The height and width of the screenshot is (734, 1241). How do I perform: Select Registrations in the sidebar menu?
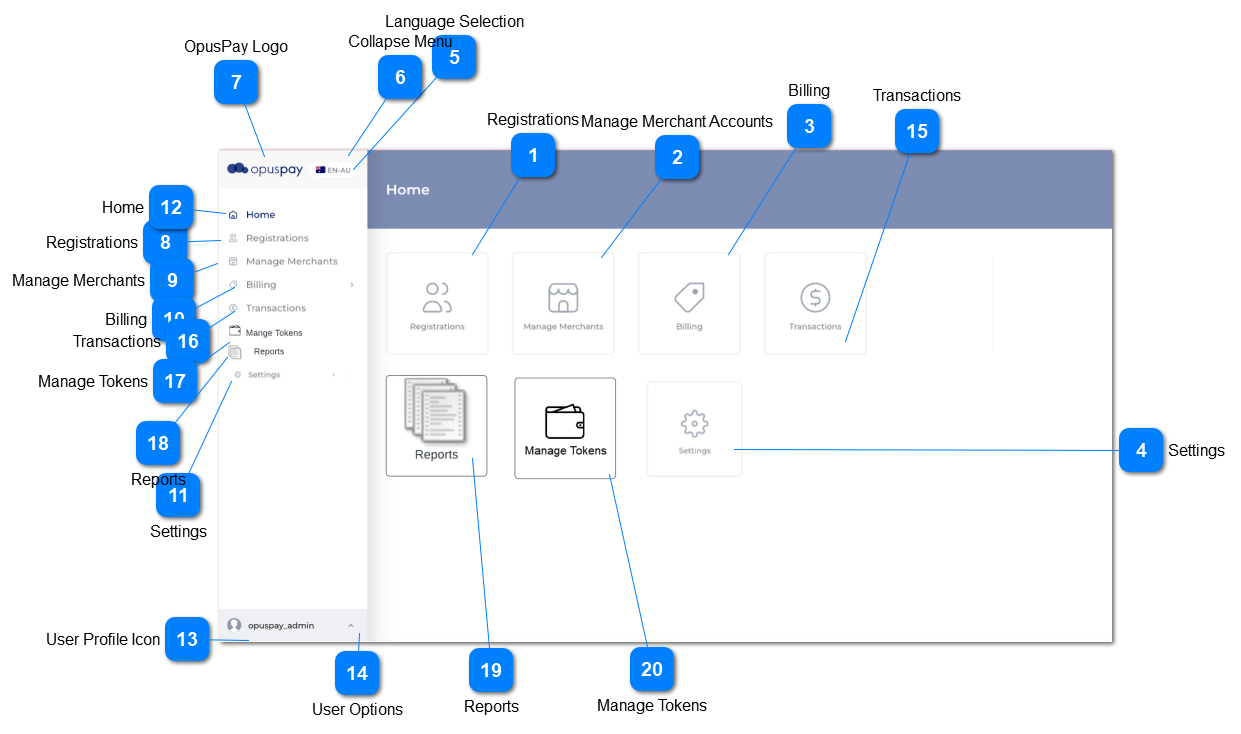pos(276,238)
